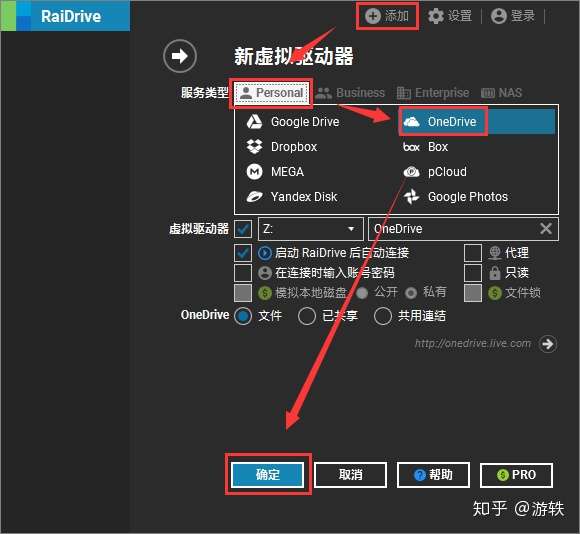
Task: Switch to the Business service type tab
Action: pos(350,93)
